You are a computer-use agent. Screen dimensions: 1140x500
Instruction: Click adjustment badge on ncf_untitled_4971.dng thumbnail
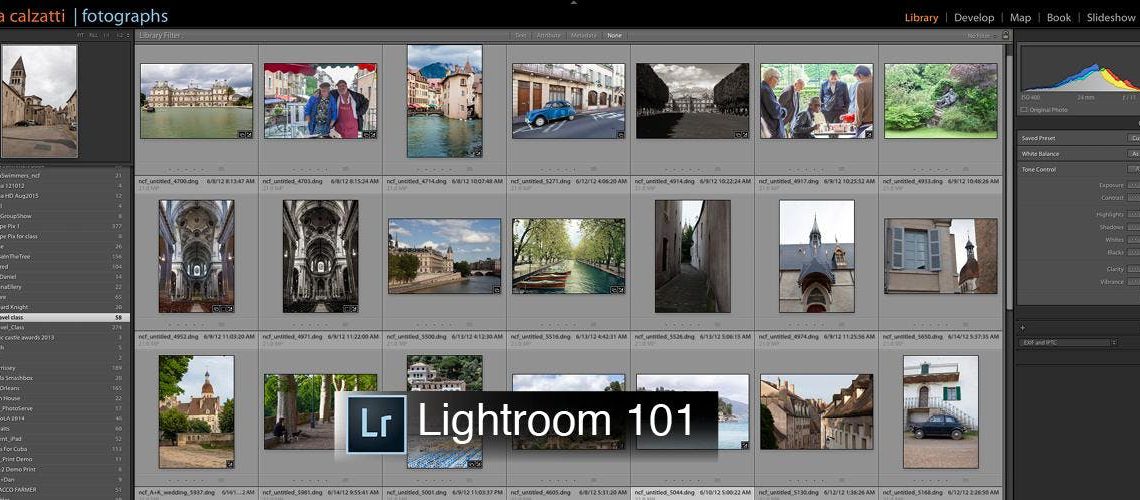coord(353,308)
